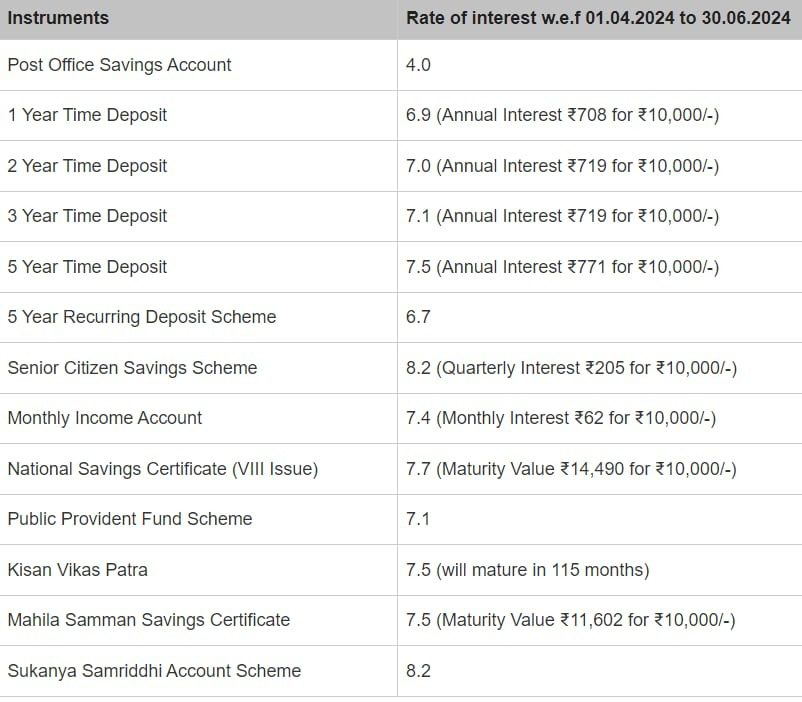Click the 3 Year Time Deposit label
This screenshot has width=802, height=702.
[x=87, y=216]
